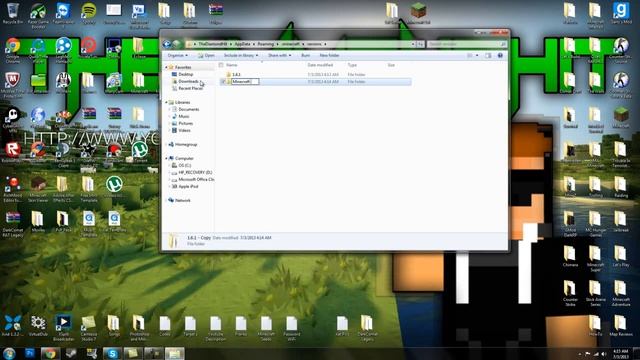640x360 pixels.
Task: Open the Music library
Action: 184,116
